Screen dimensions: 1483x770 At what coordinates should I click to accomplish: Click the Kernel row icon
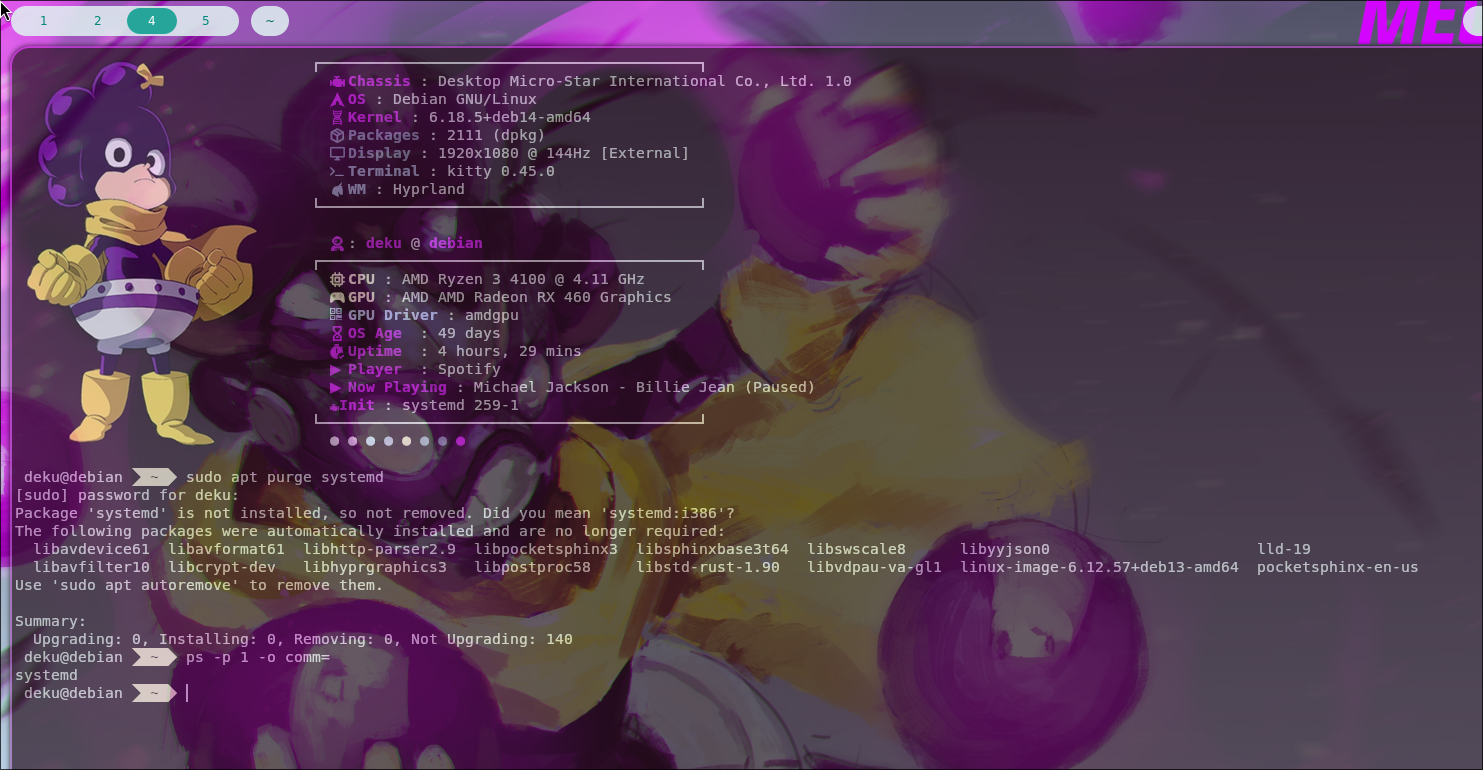337,118
